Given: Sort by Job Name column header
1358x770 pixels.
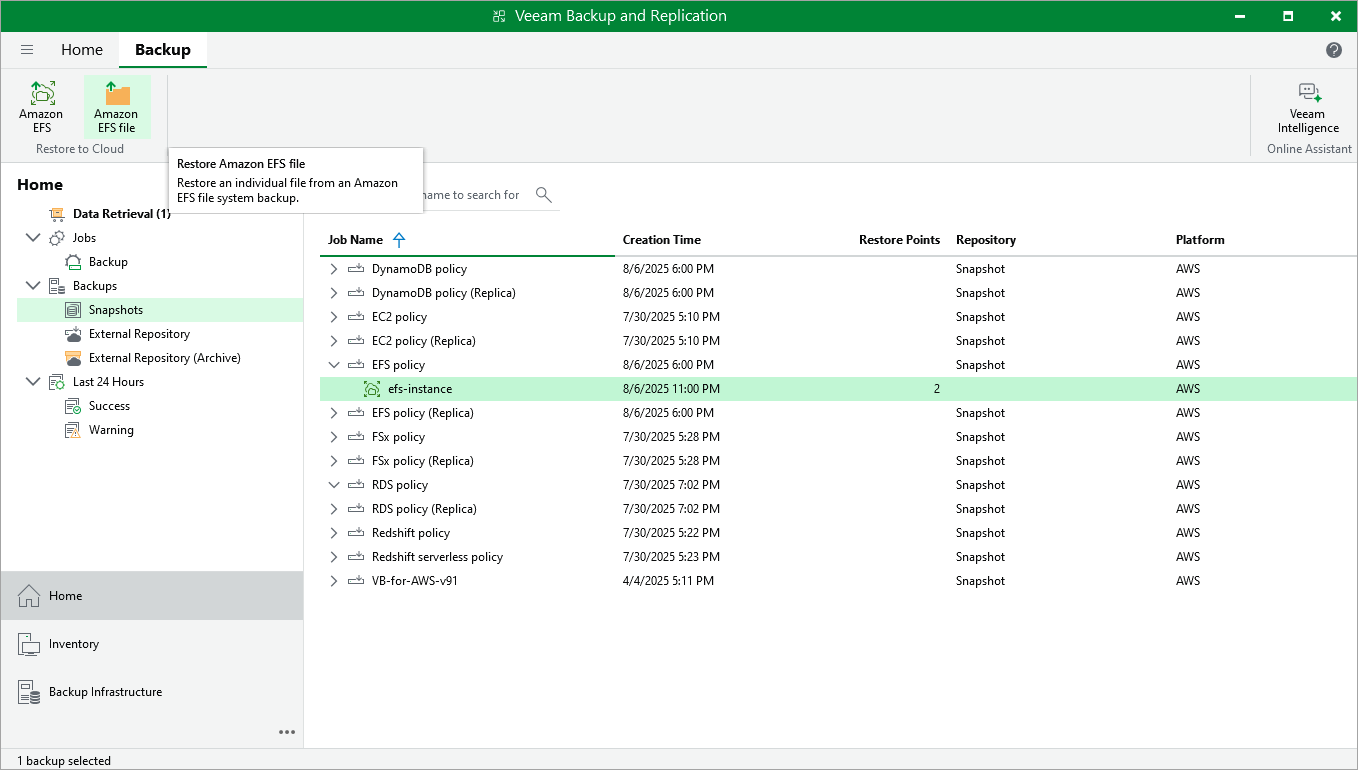Looking at the screenshot, I should pos(355,240).
